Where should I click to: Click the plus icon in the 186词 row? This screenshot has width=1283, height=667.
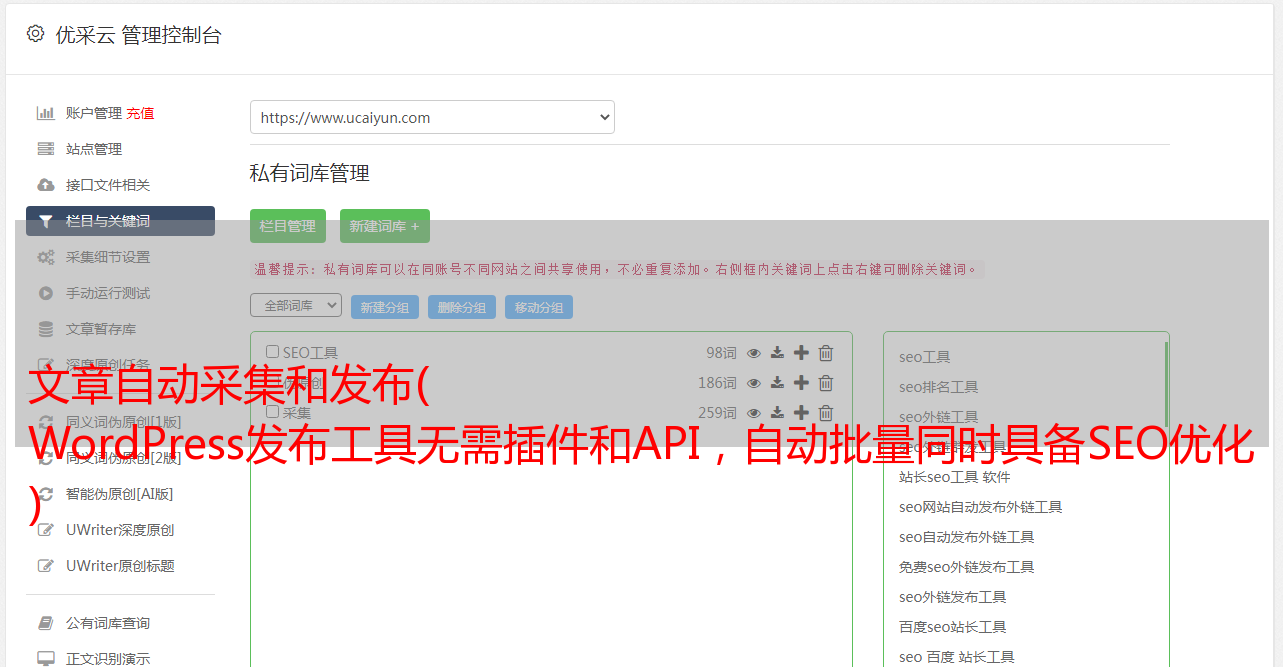click(801, 383)
